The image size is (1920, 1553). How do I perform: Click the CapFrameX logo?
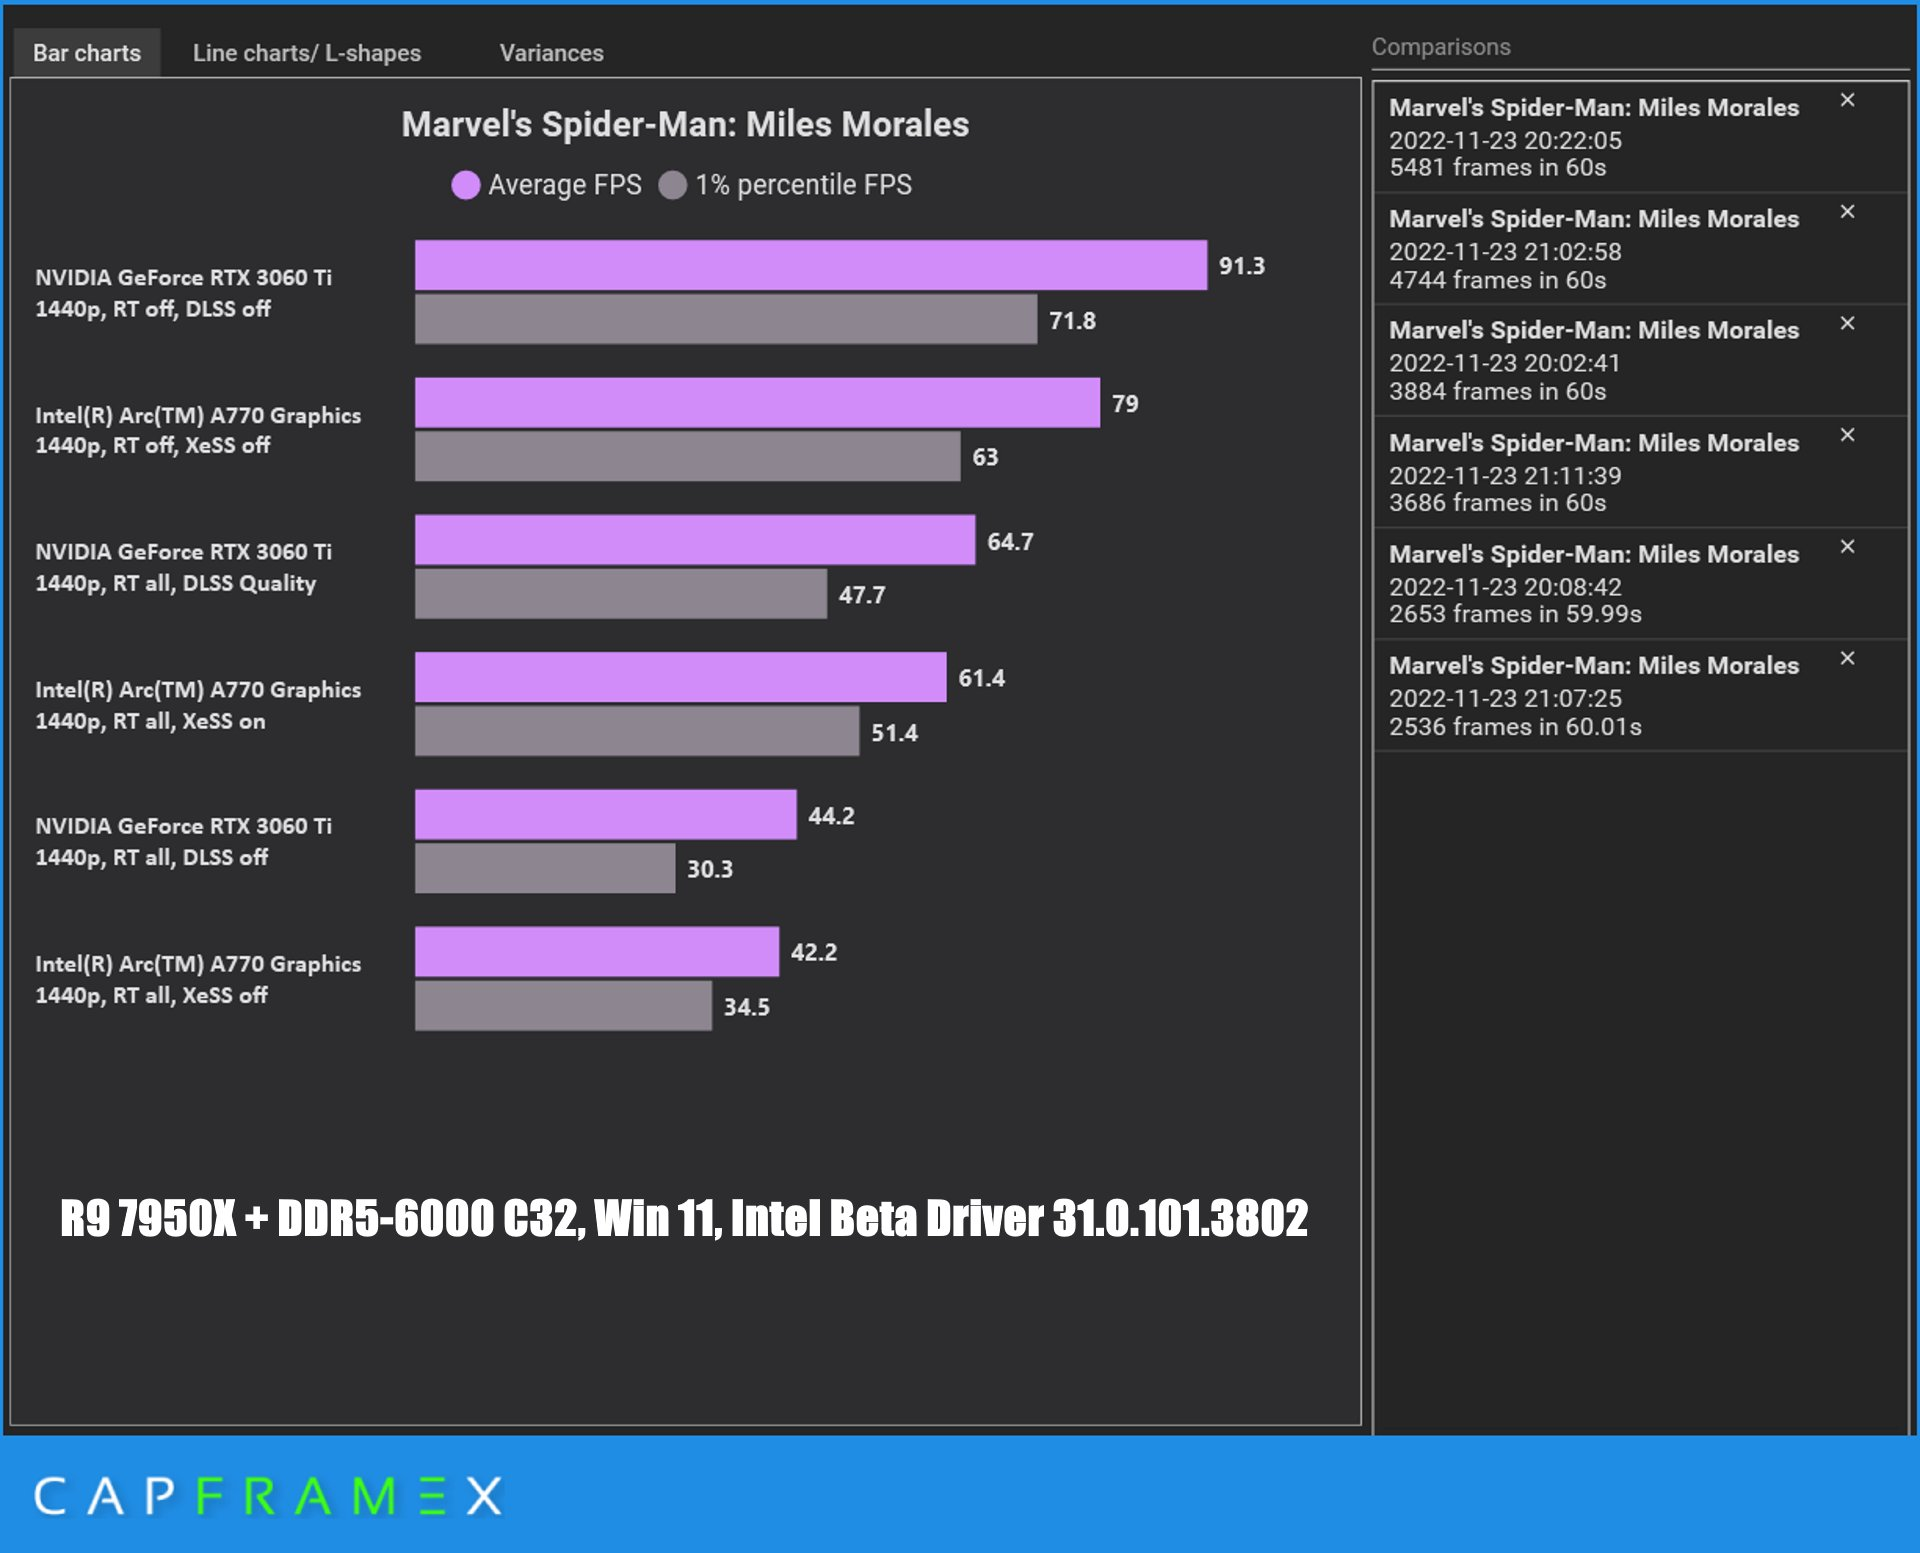(268, 1497)
